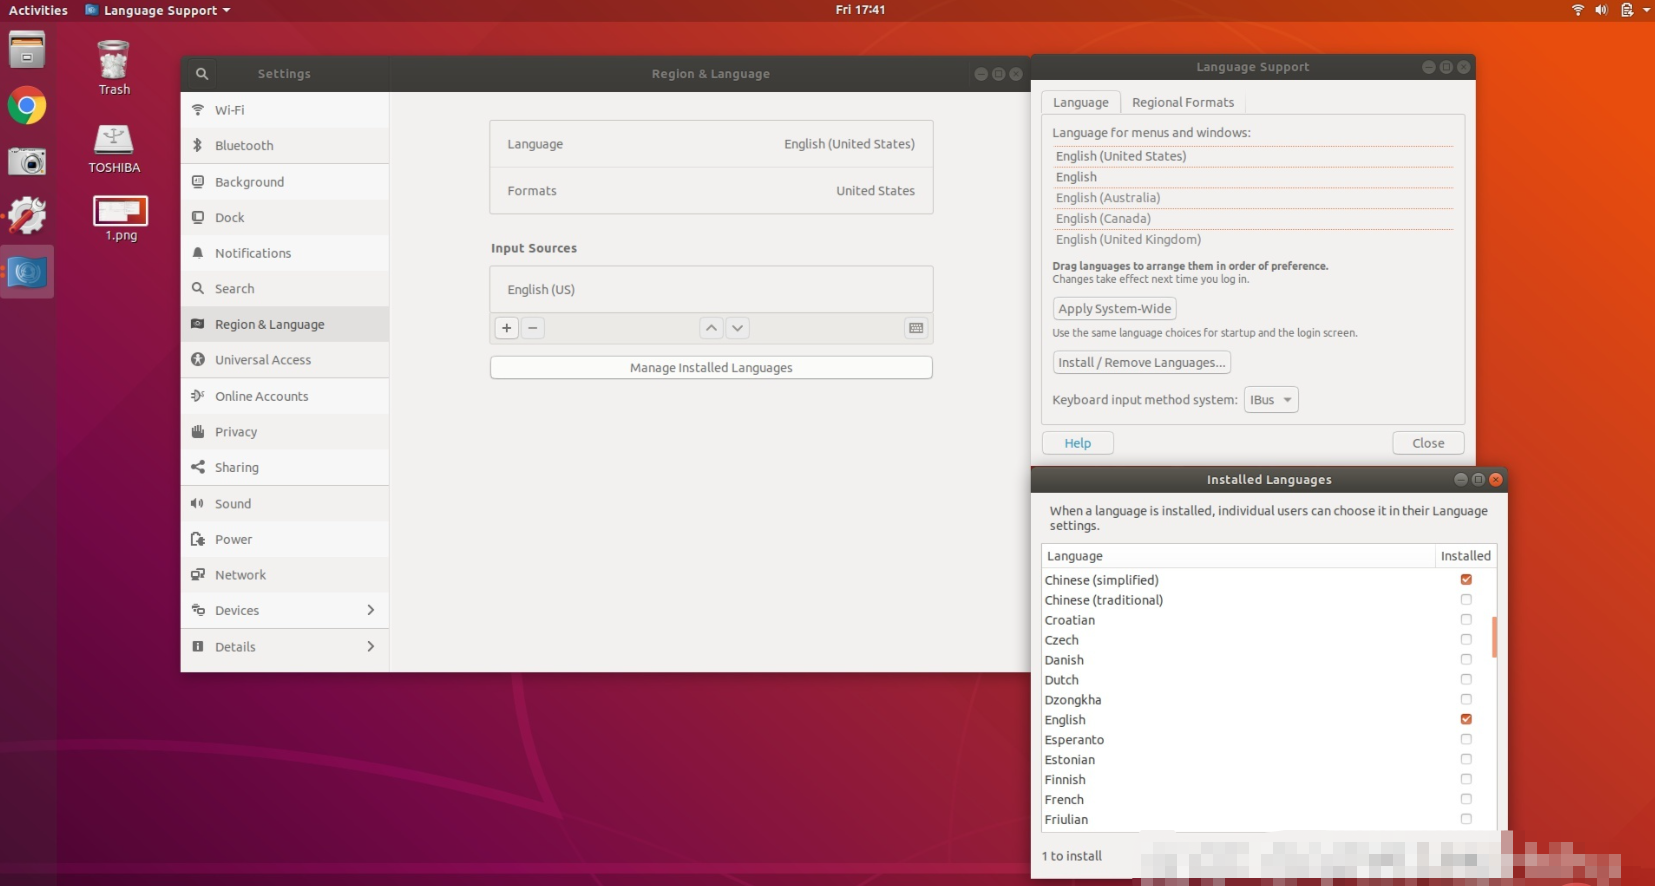This screenshot has height=886, width=1655.
Task: Move input source down
Action: (x=737, y=328)
